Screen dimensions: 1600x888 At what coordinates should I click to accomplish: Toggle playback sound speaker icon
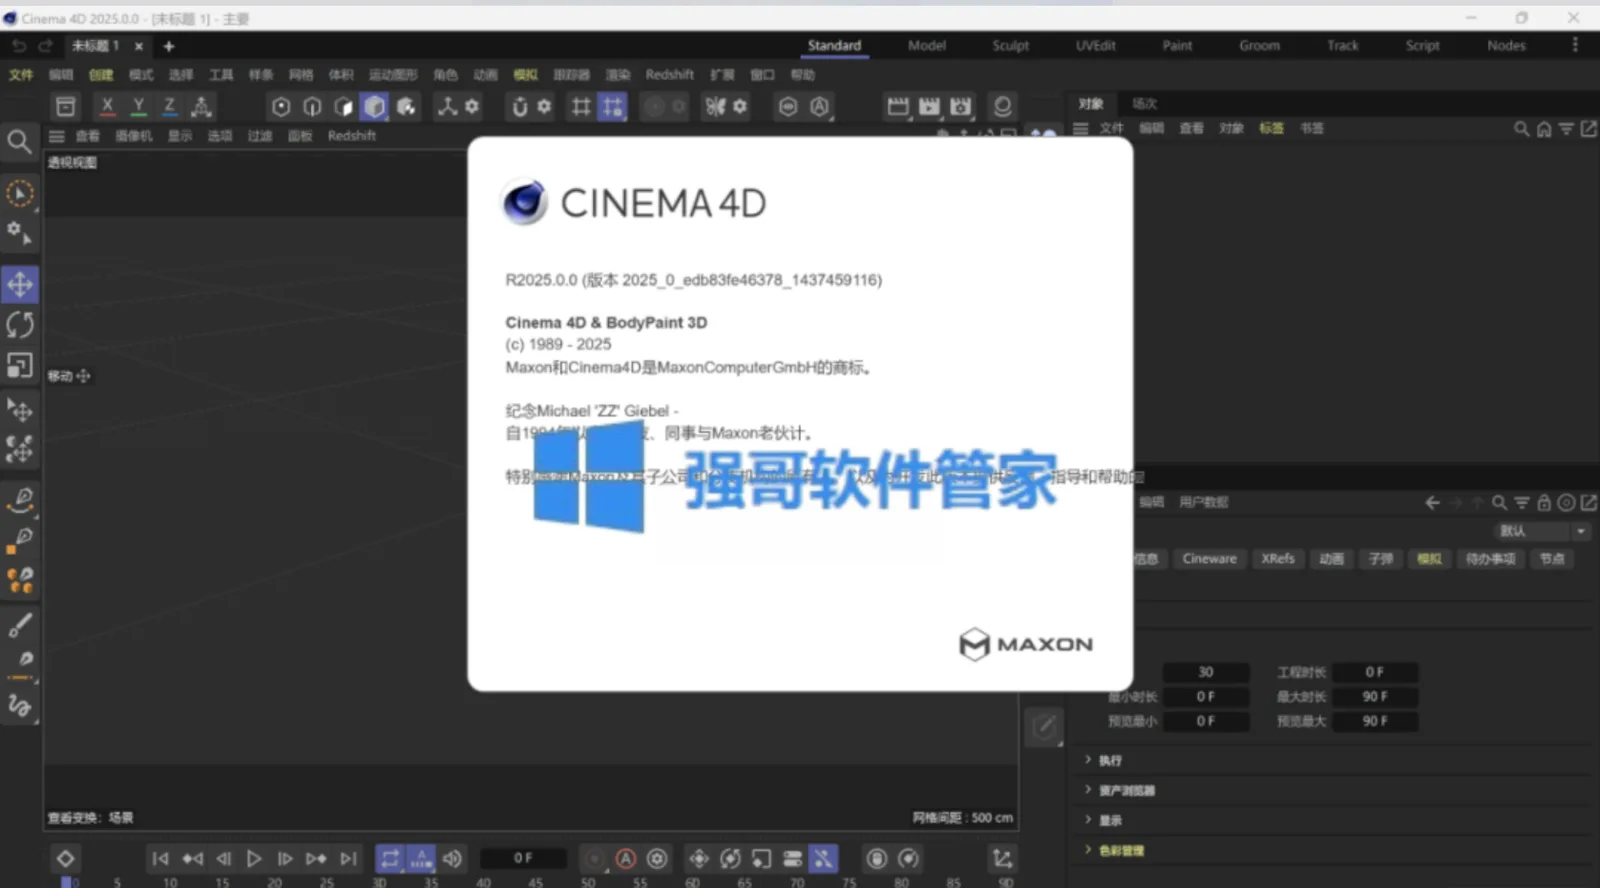click(x=453, y=859)
